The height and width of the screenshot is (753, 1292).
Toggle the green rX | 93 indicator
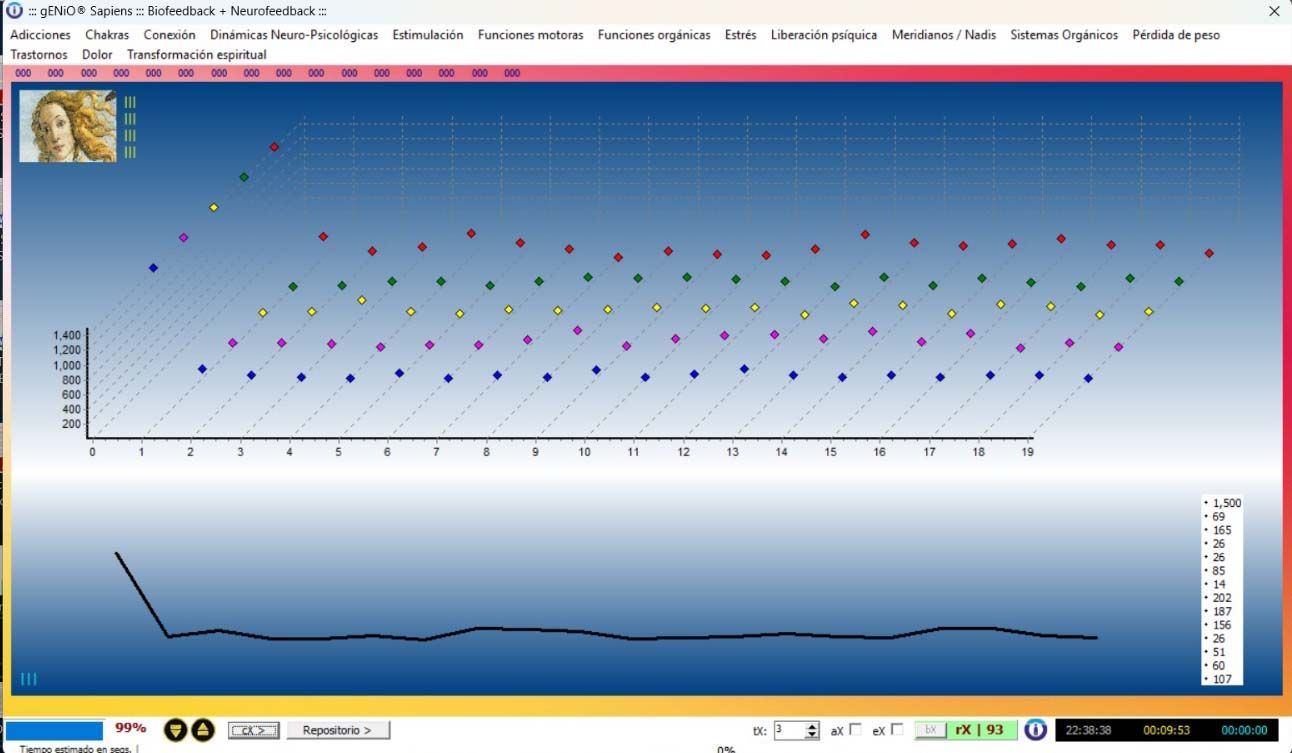pos(979,730)
